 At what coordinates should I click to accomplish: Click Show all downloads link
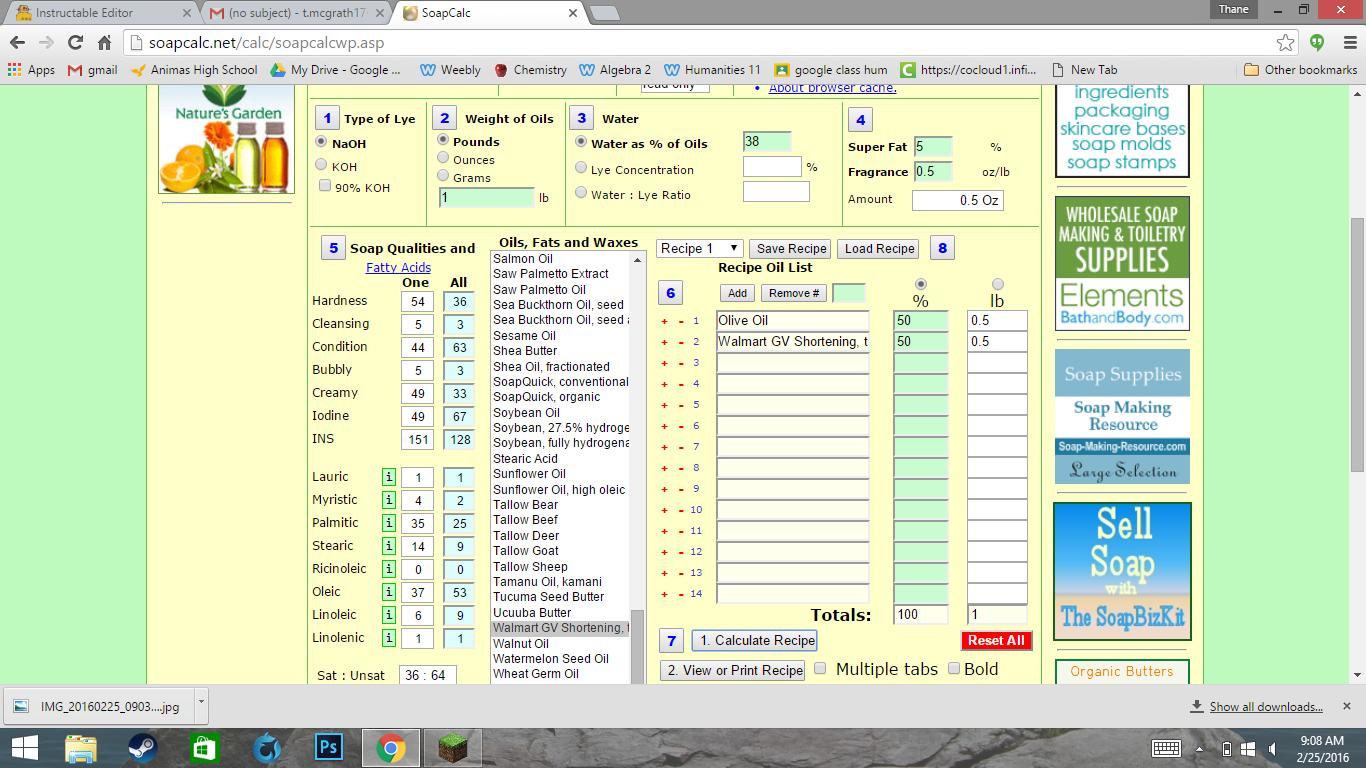(1266, 706)
